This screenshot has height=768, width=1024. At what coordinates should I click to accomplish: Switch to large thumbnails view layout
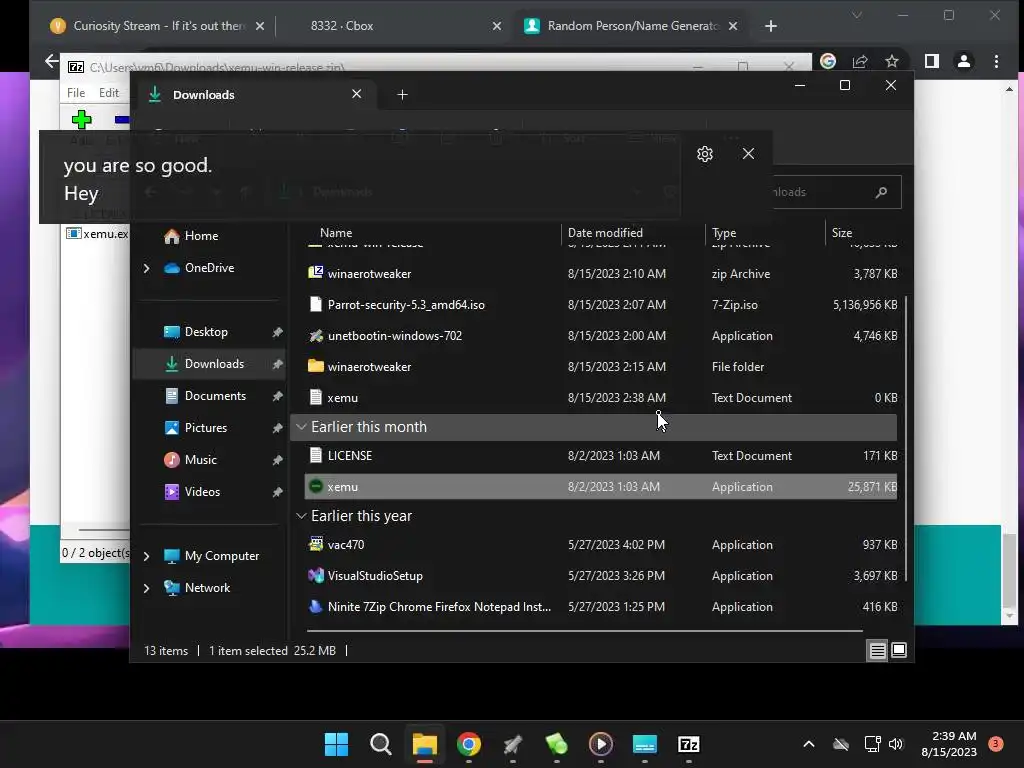pos(899,650)
